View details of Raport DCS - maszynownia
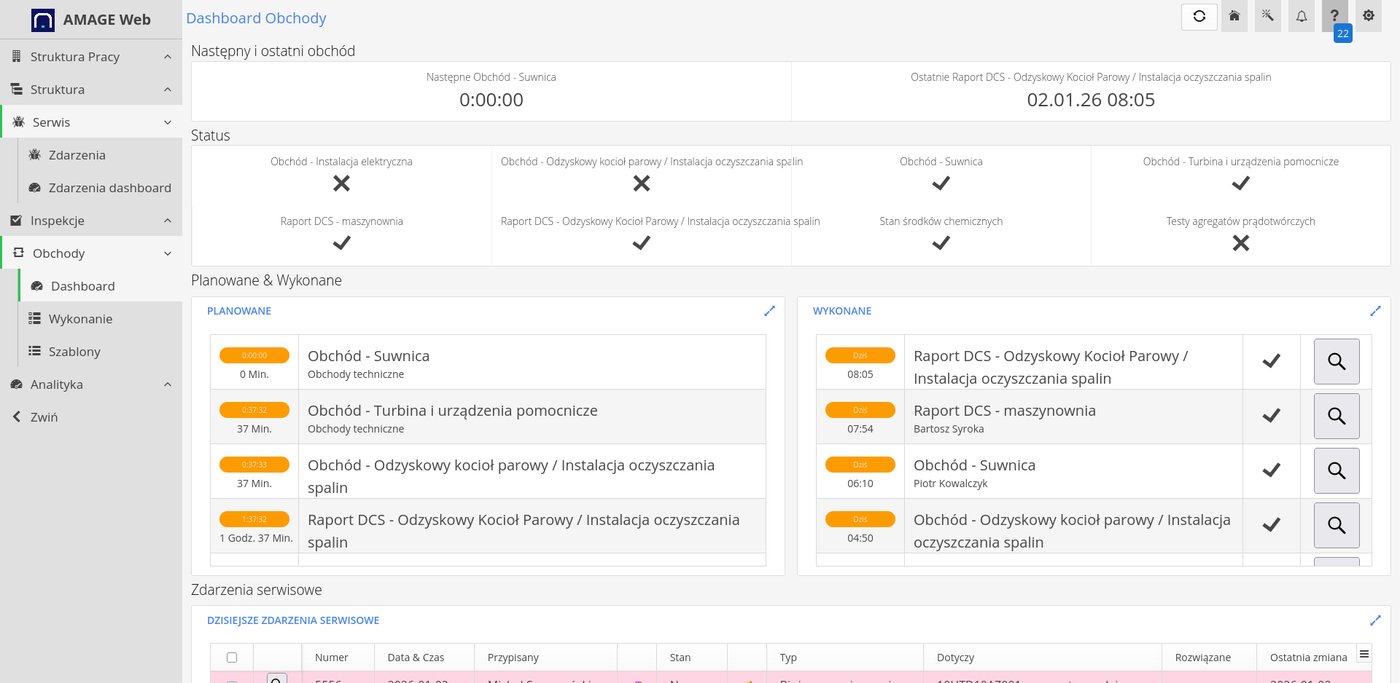Viewport: 1400px width, 683px height. 1336,416
